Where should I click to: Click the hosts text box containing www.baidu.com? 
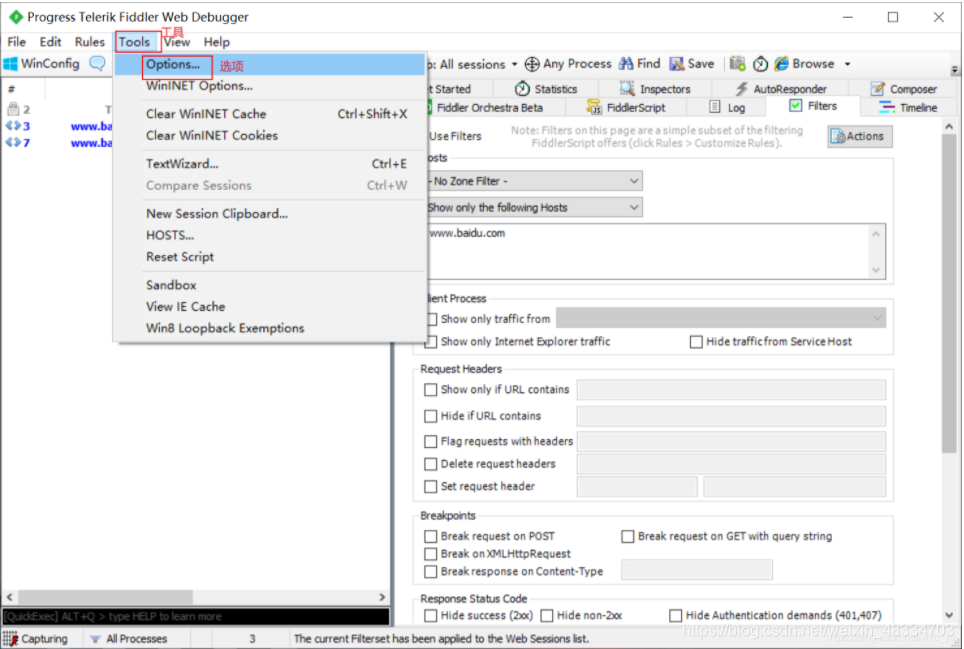tap(656, 251)
